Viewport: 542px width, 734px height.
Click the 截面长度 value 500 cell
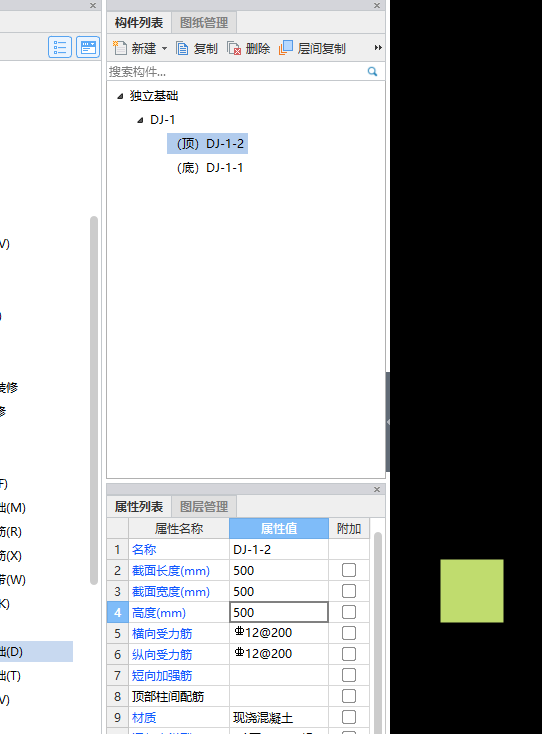pyautogui.click(x=279, y=571)
